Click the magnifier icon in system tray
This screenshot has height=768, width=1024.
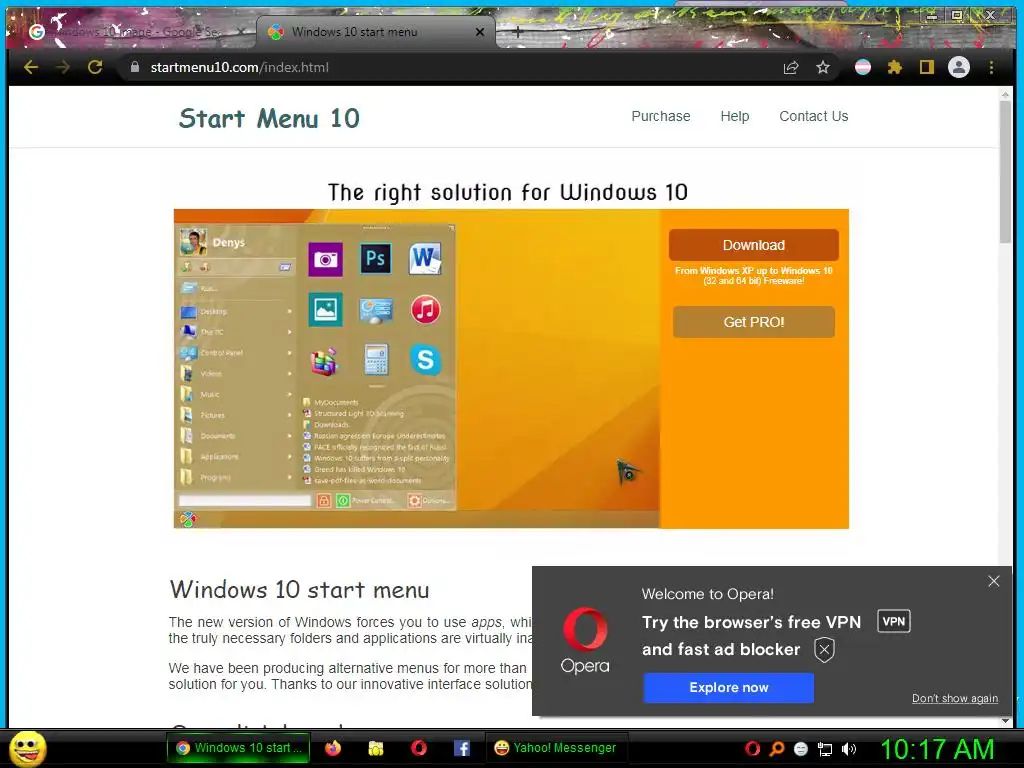[777, 749]
